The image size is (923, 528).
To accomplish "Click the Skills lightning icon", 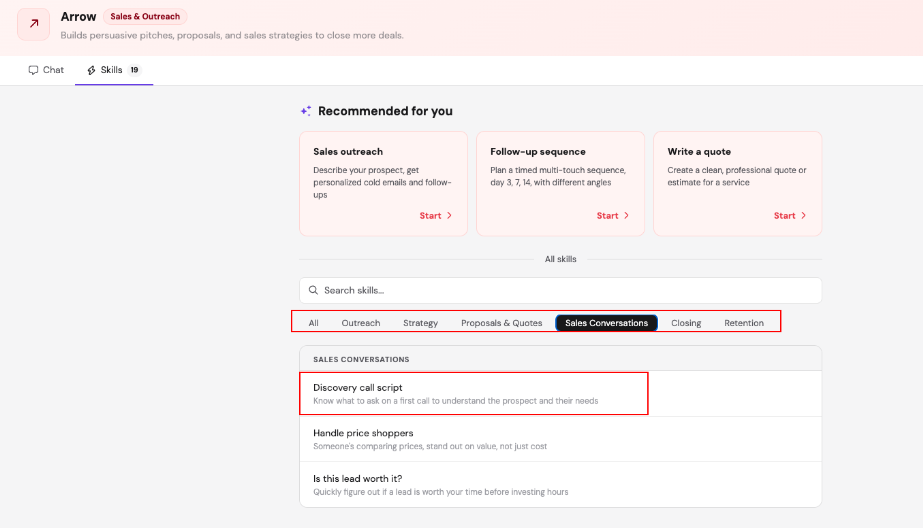I will [x=91, y=70].
